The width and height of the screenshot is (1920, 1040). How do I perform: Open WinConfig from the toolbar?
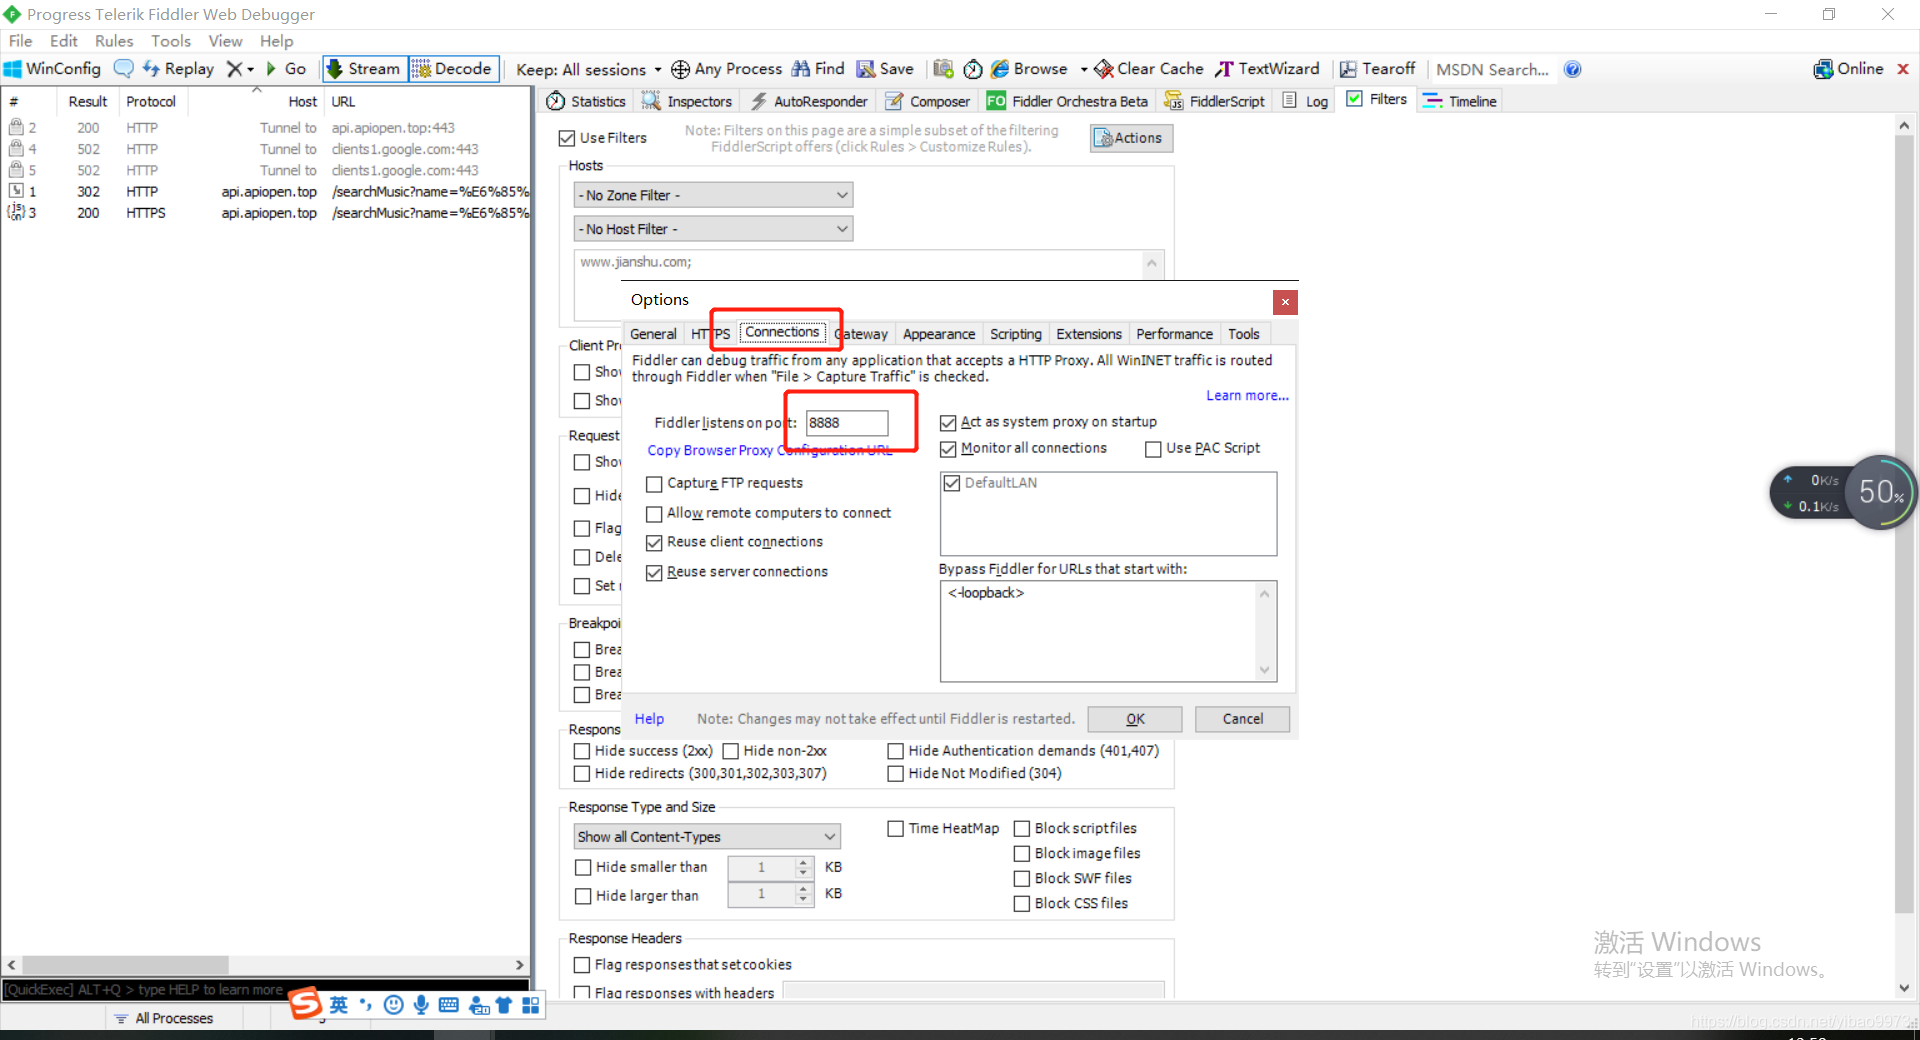[x=53, y=69]
